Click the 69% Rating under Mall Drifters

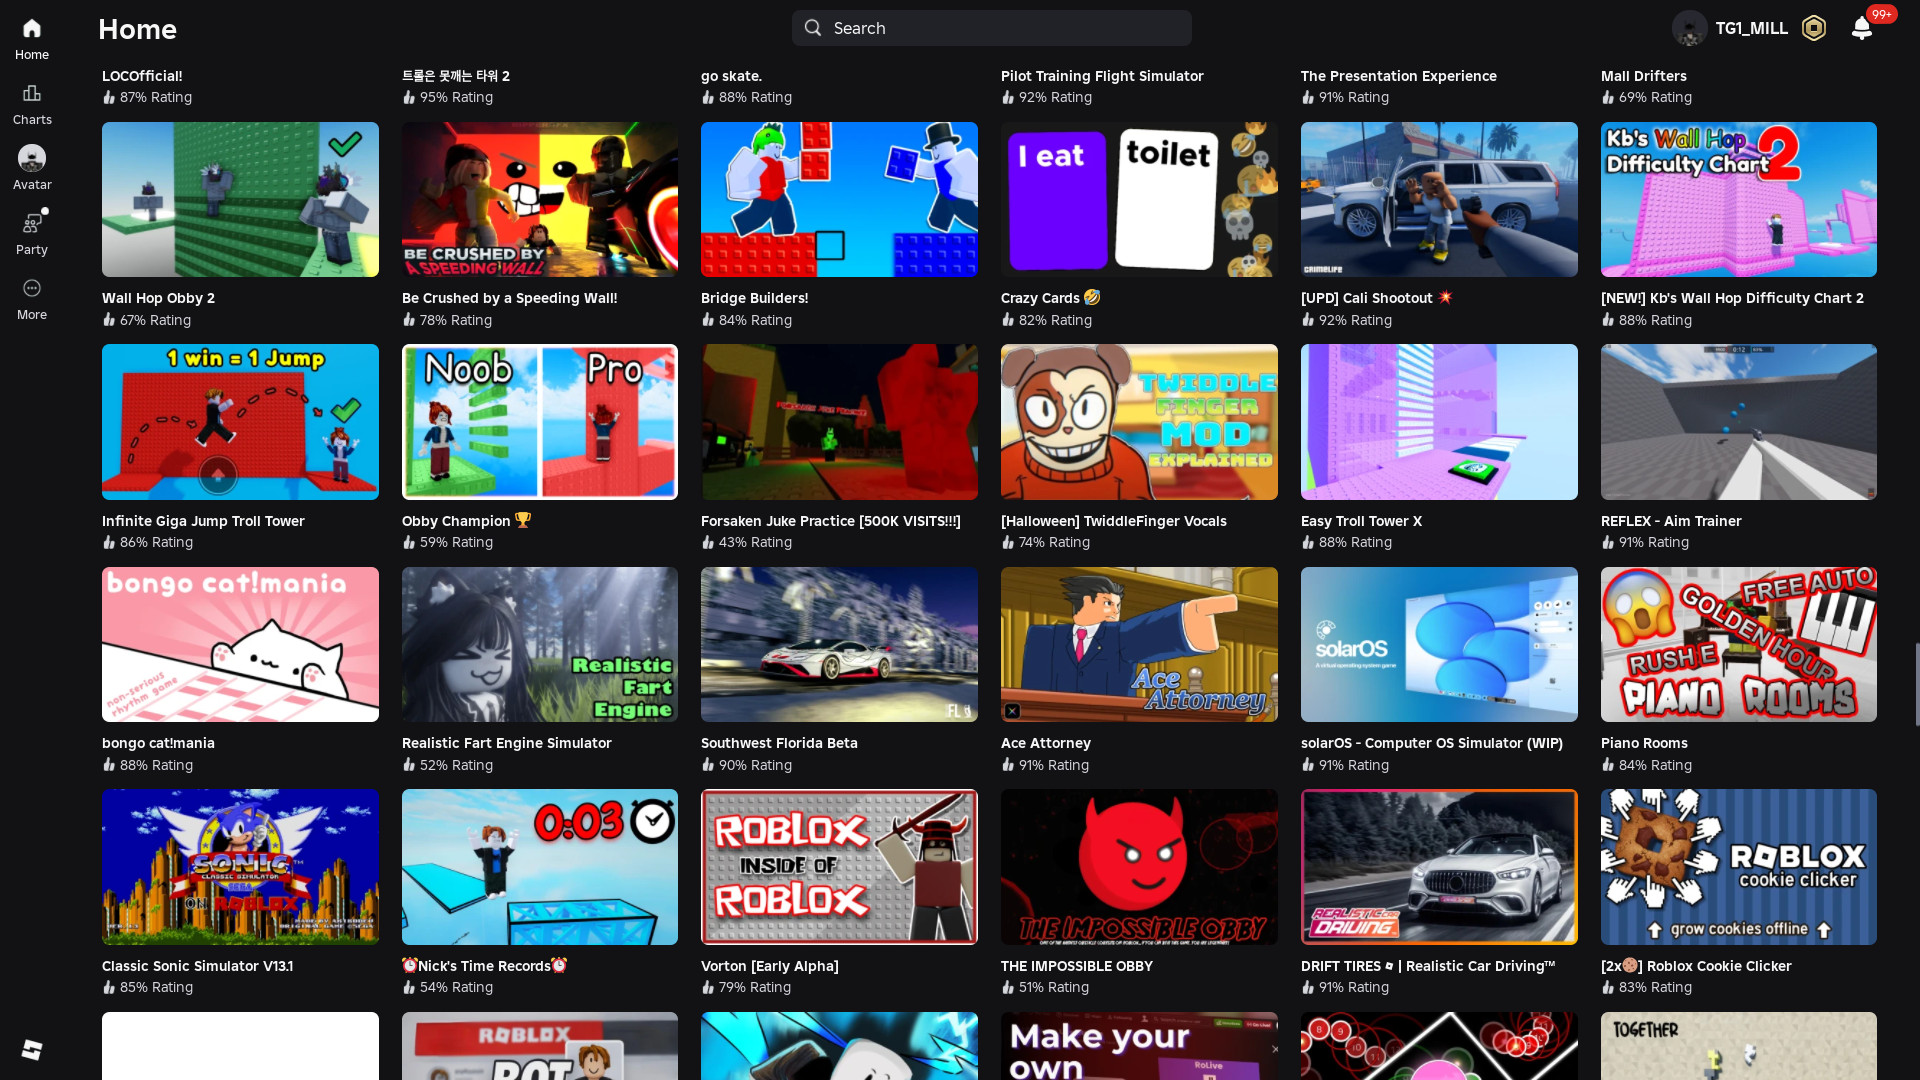pos(1647,97)
